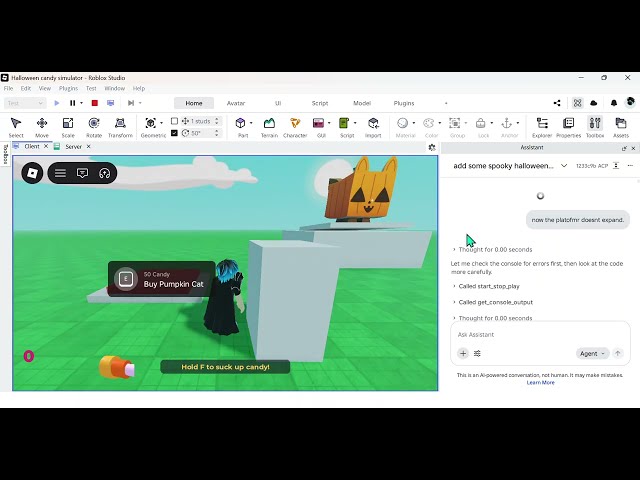
Task: Send message with the up-arrow button
Action: pyautogui.click(x=618, y=353)
